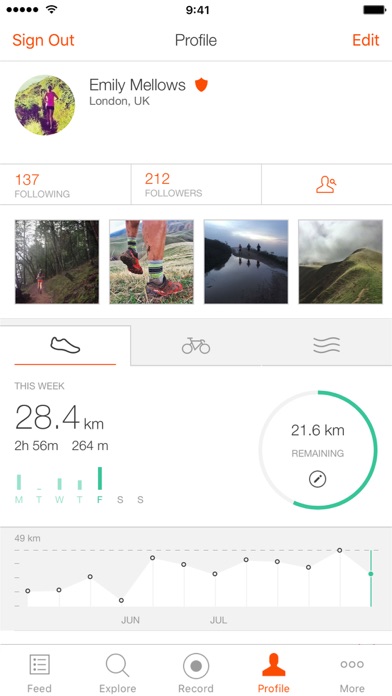
Task: Select the green current-week marker on chart
Action: [371, 574]
